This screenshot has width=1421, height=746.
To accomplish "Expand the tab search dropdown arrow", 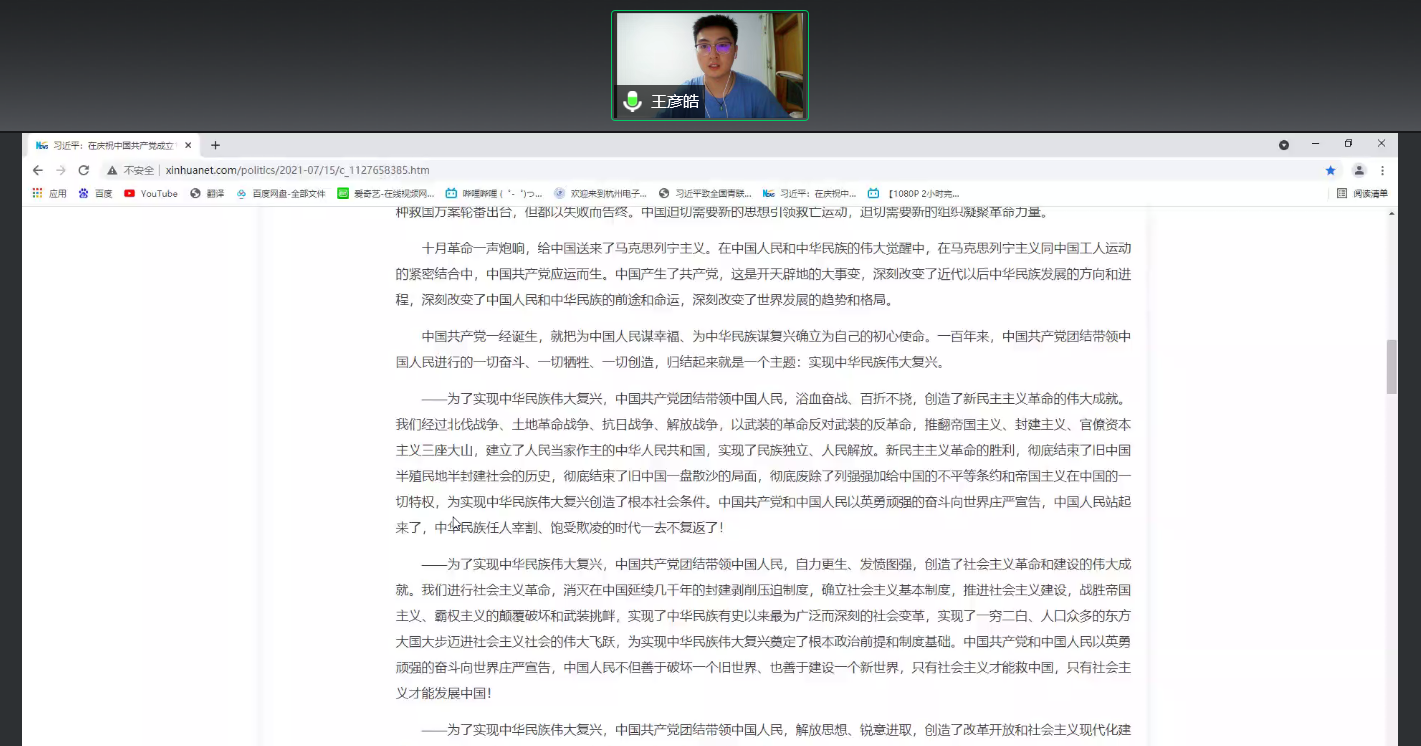I will [x=1284, y=145].
